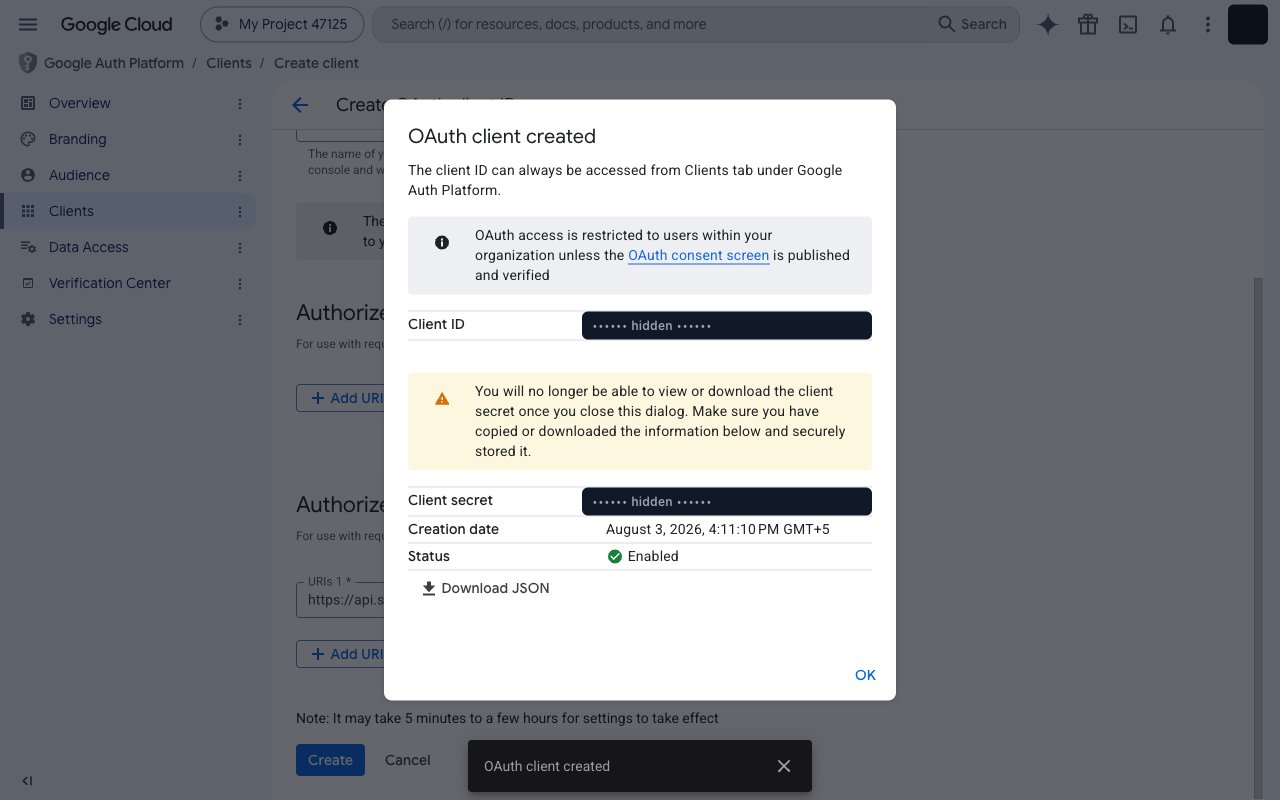Open Branding in the sidebar
This screenshot has width=1280, height=800.
(x=78, y=139)
